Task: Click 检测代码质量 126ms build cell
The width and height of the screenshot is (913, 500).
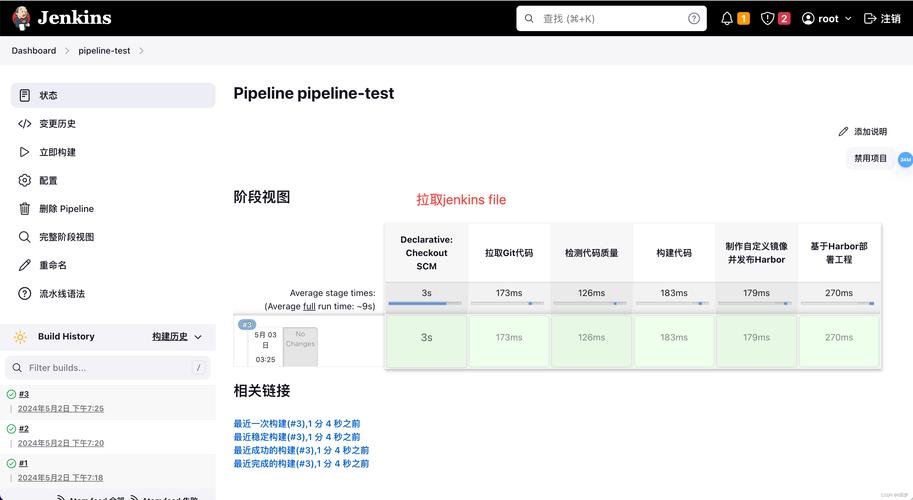Action: (592, 341)
